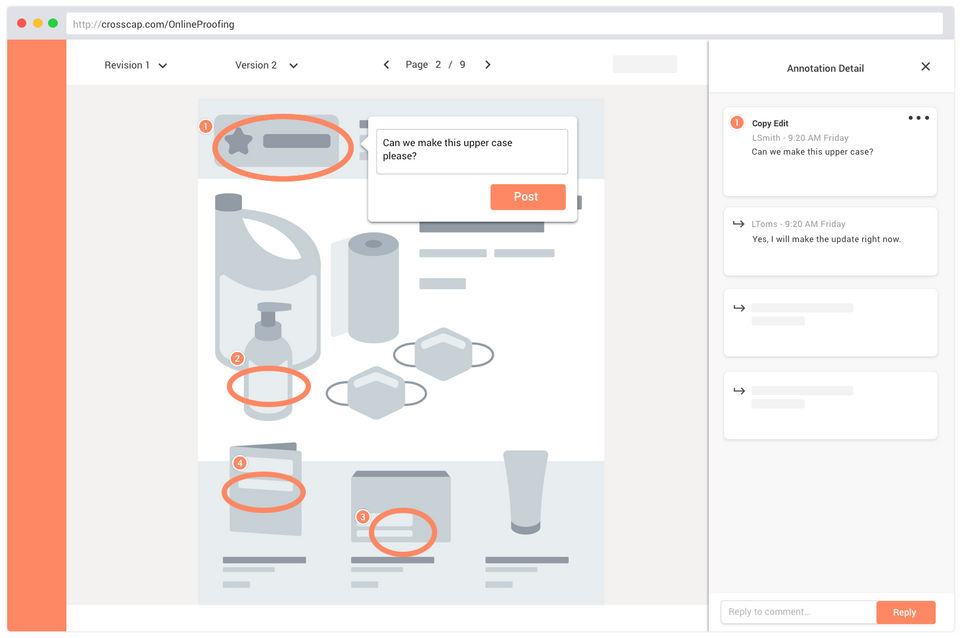The height and width of the screenshot is (638, 960).
Task: Select LToms reply comment card
Action: 830,241
